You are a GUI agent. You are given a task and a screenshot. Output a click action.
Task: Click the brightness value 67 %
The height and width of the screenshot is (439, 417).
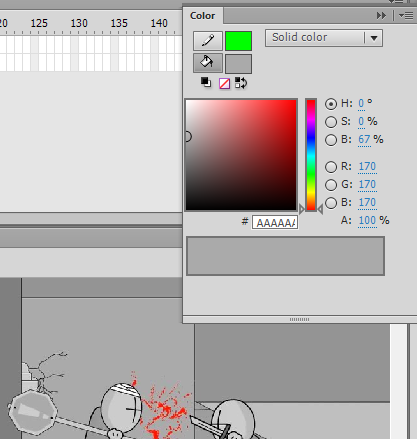[x=371, y=139]
